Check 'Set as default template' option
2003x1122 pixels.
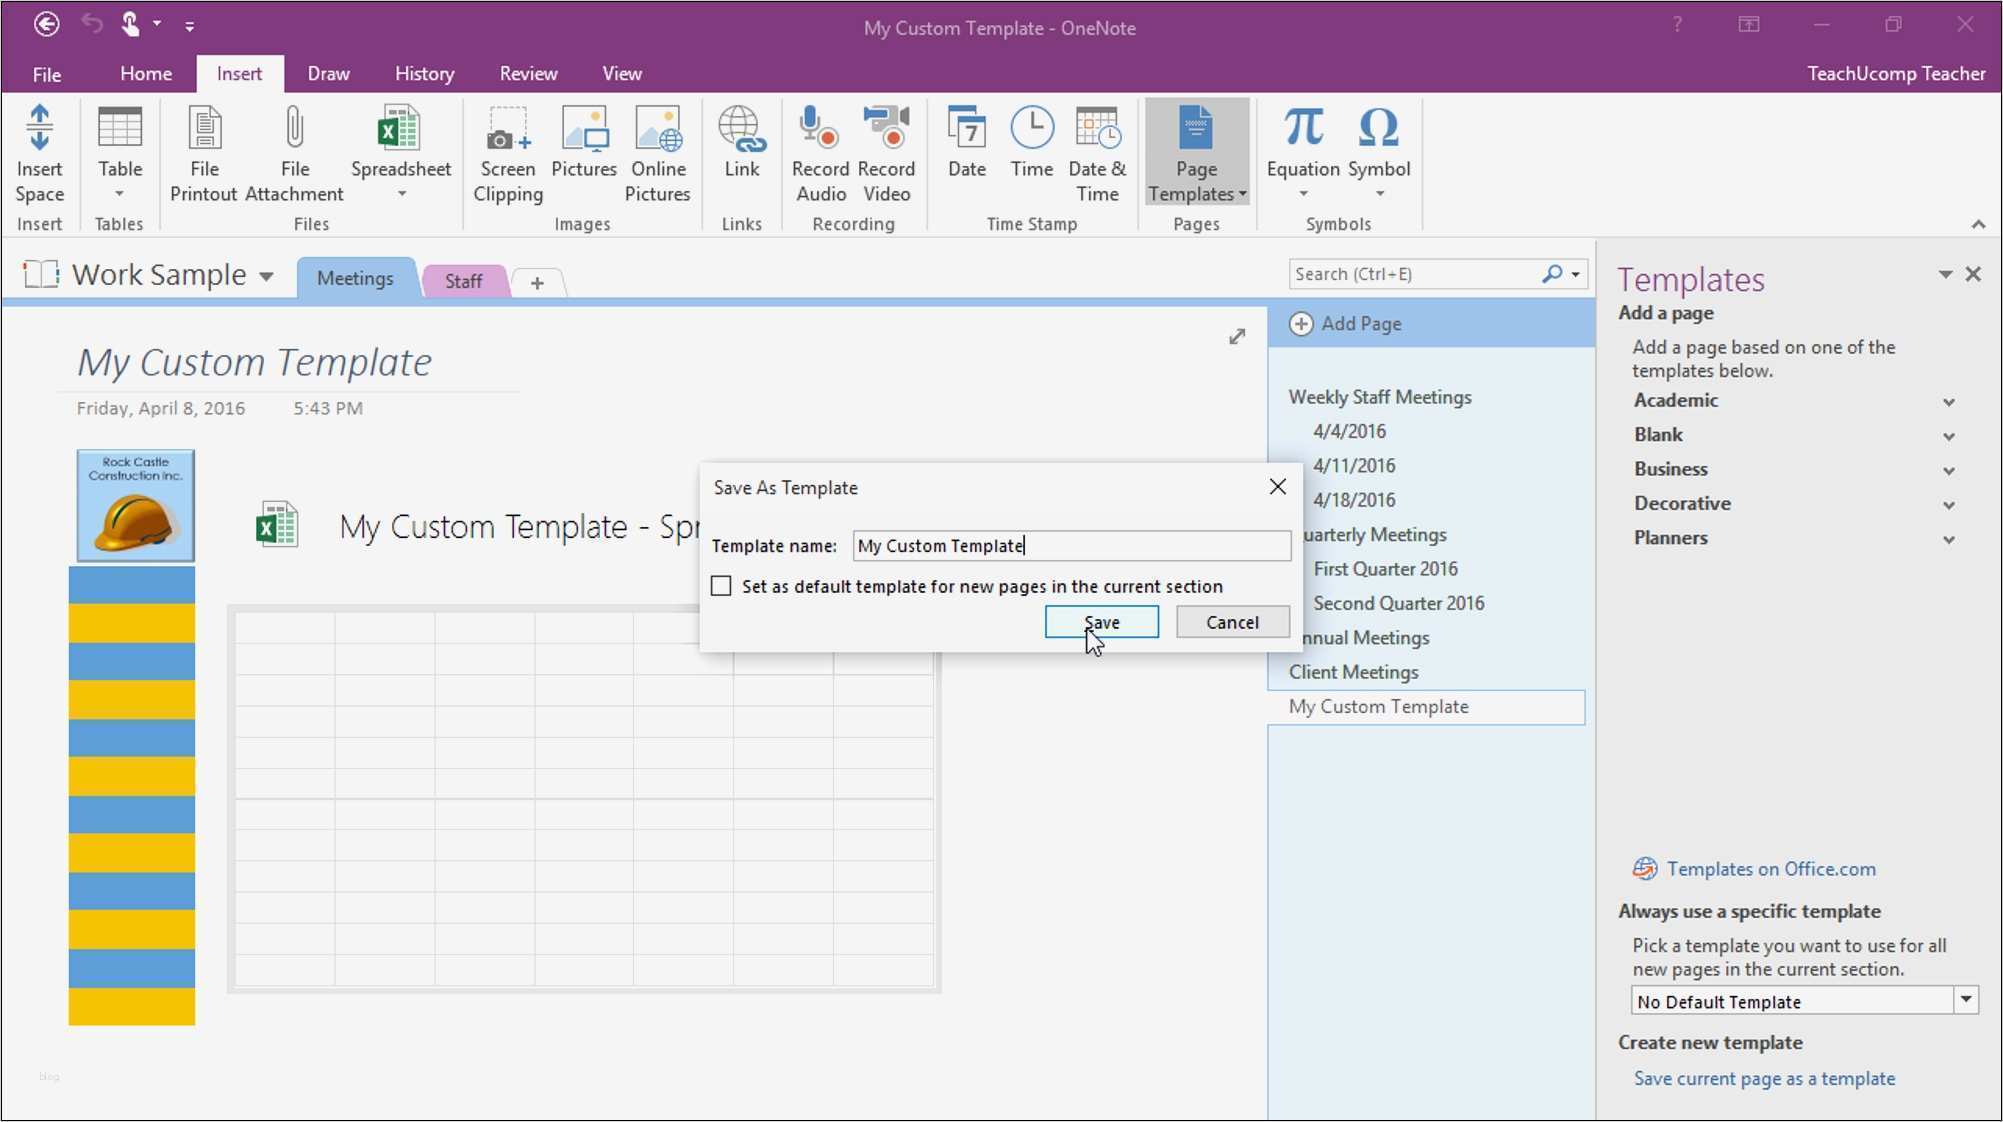721,586
